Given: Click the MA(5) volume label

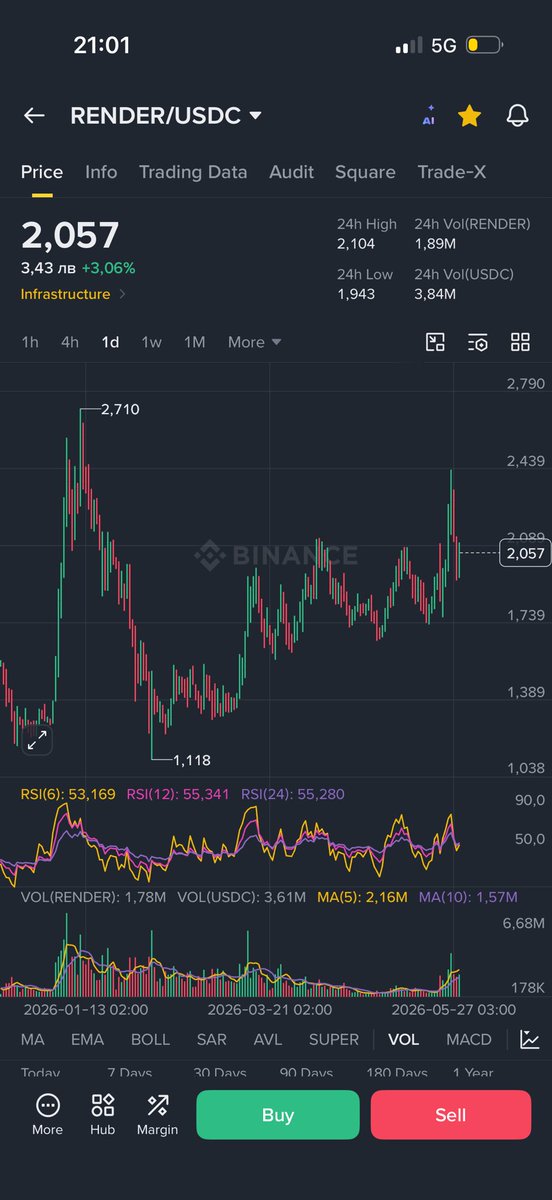Looking at the screenshot, I should 362,898.
